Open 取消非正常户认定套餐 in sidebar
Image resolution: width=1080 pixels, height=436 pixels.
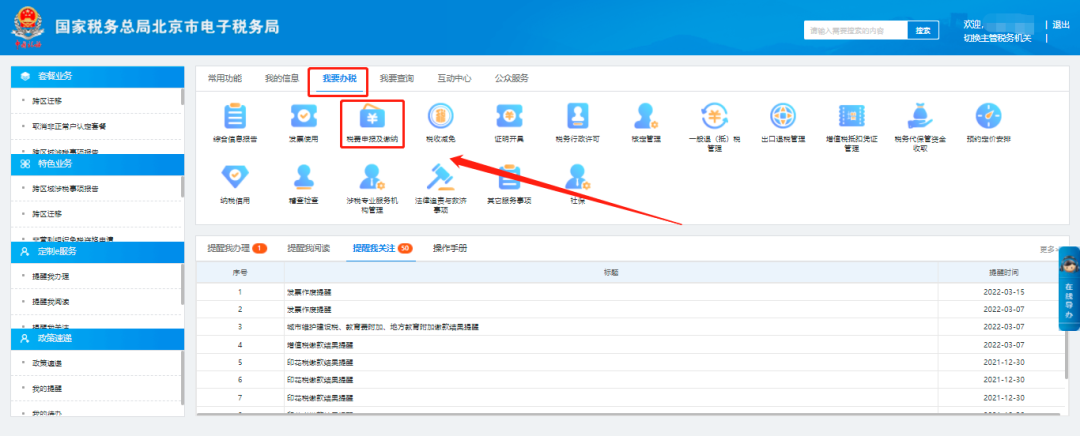tap(69, 127)
